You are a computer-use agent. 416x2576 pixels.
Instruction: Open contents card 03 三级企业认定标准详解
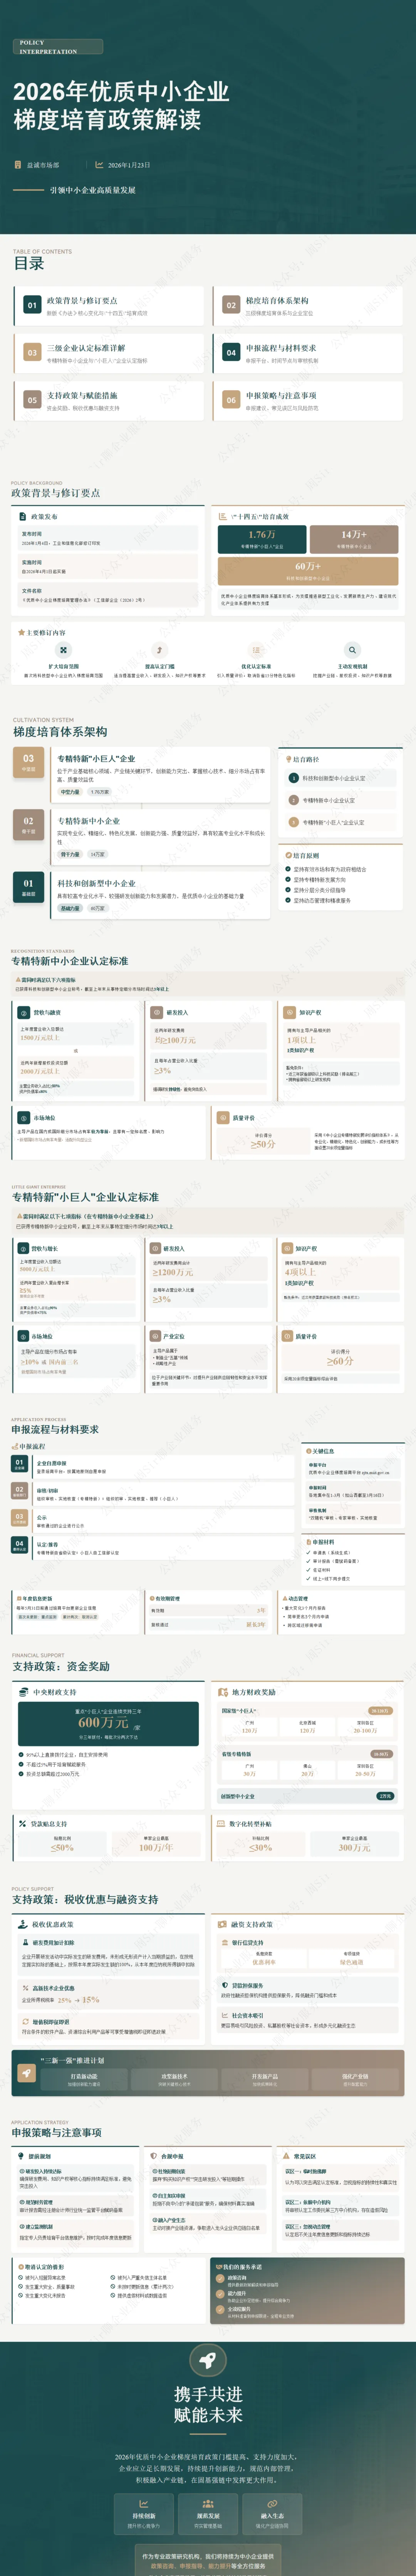click(109, 353)
